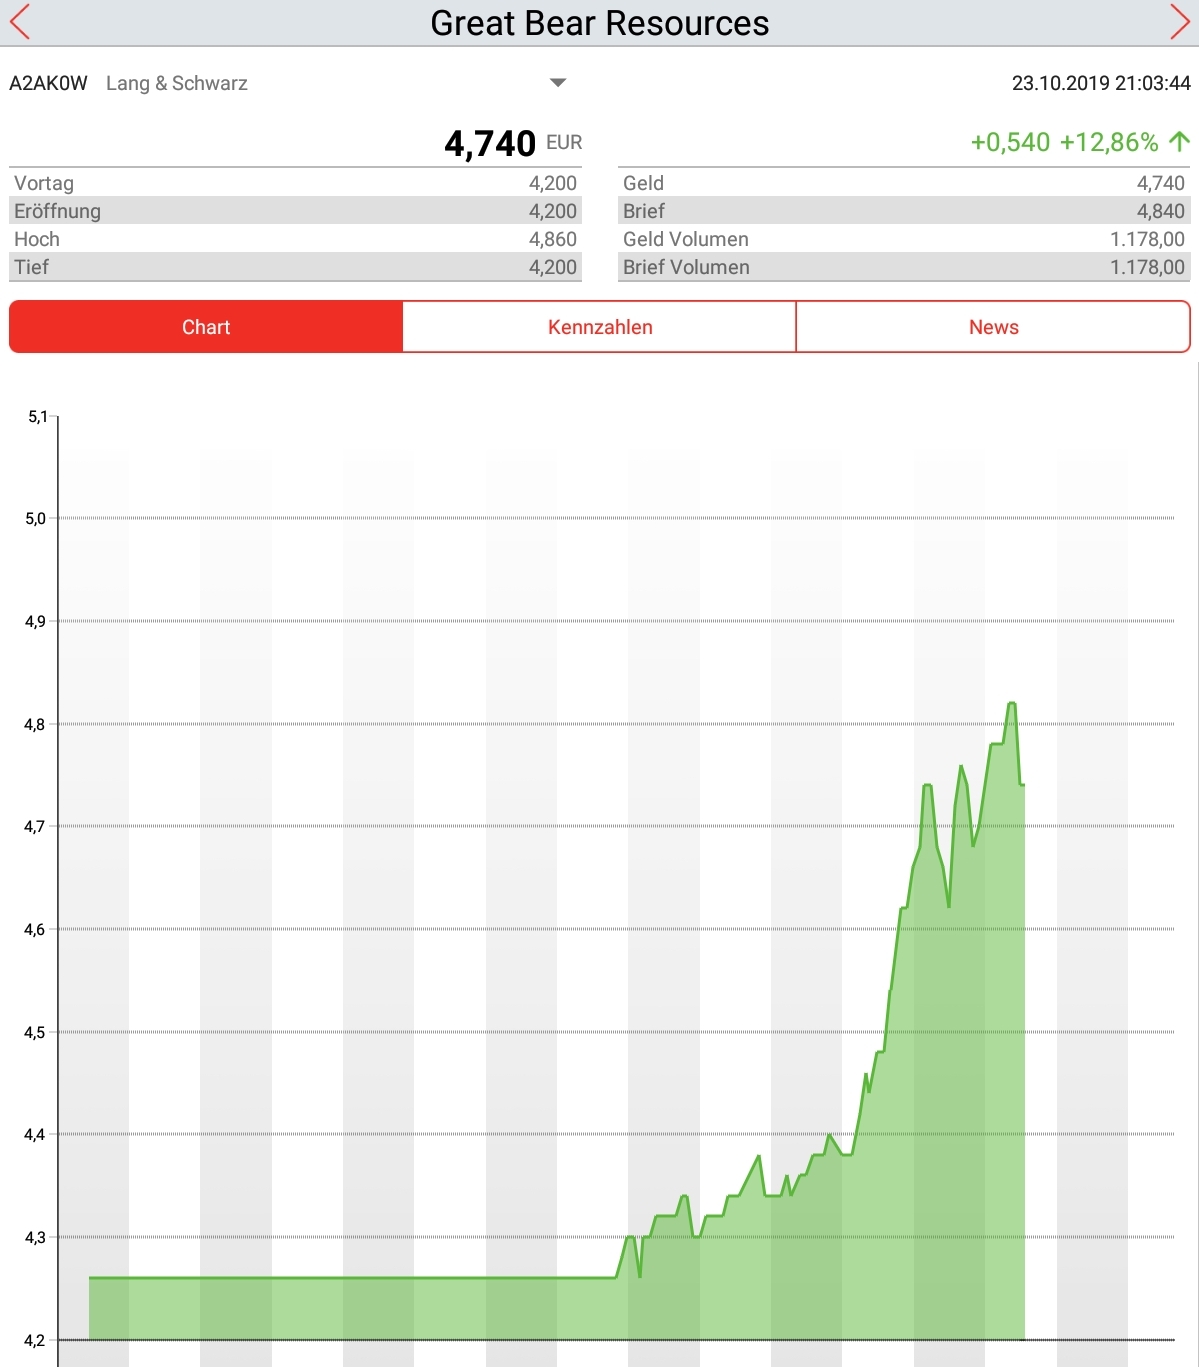Go to next stock with right arrow
Viewport: 1199px width, 1367px height.
[1179, 22]
